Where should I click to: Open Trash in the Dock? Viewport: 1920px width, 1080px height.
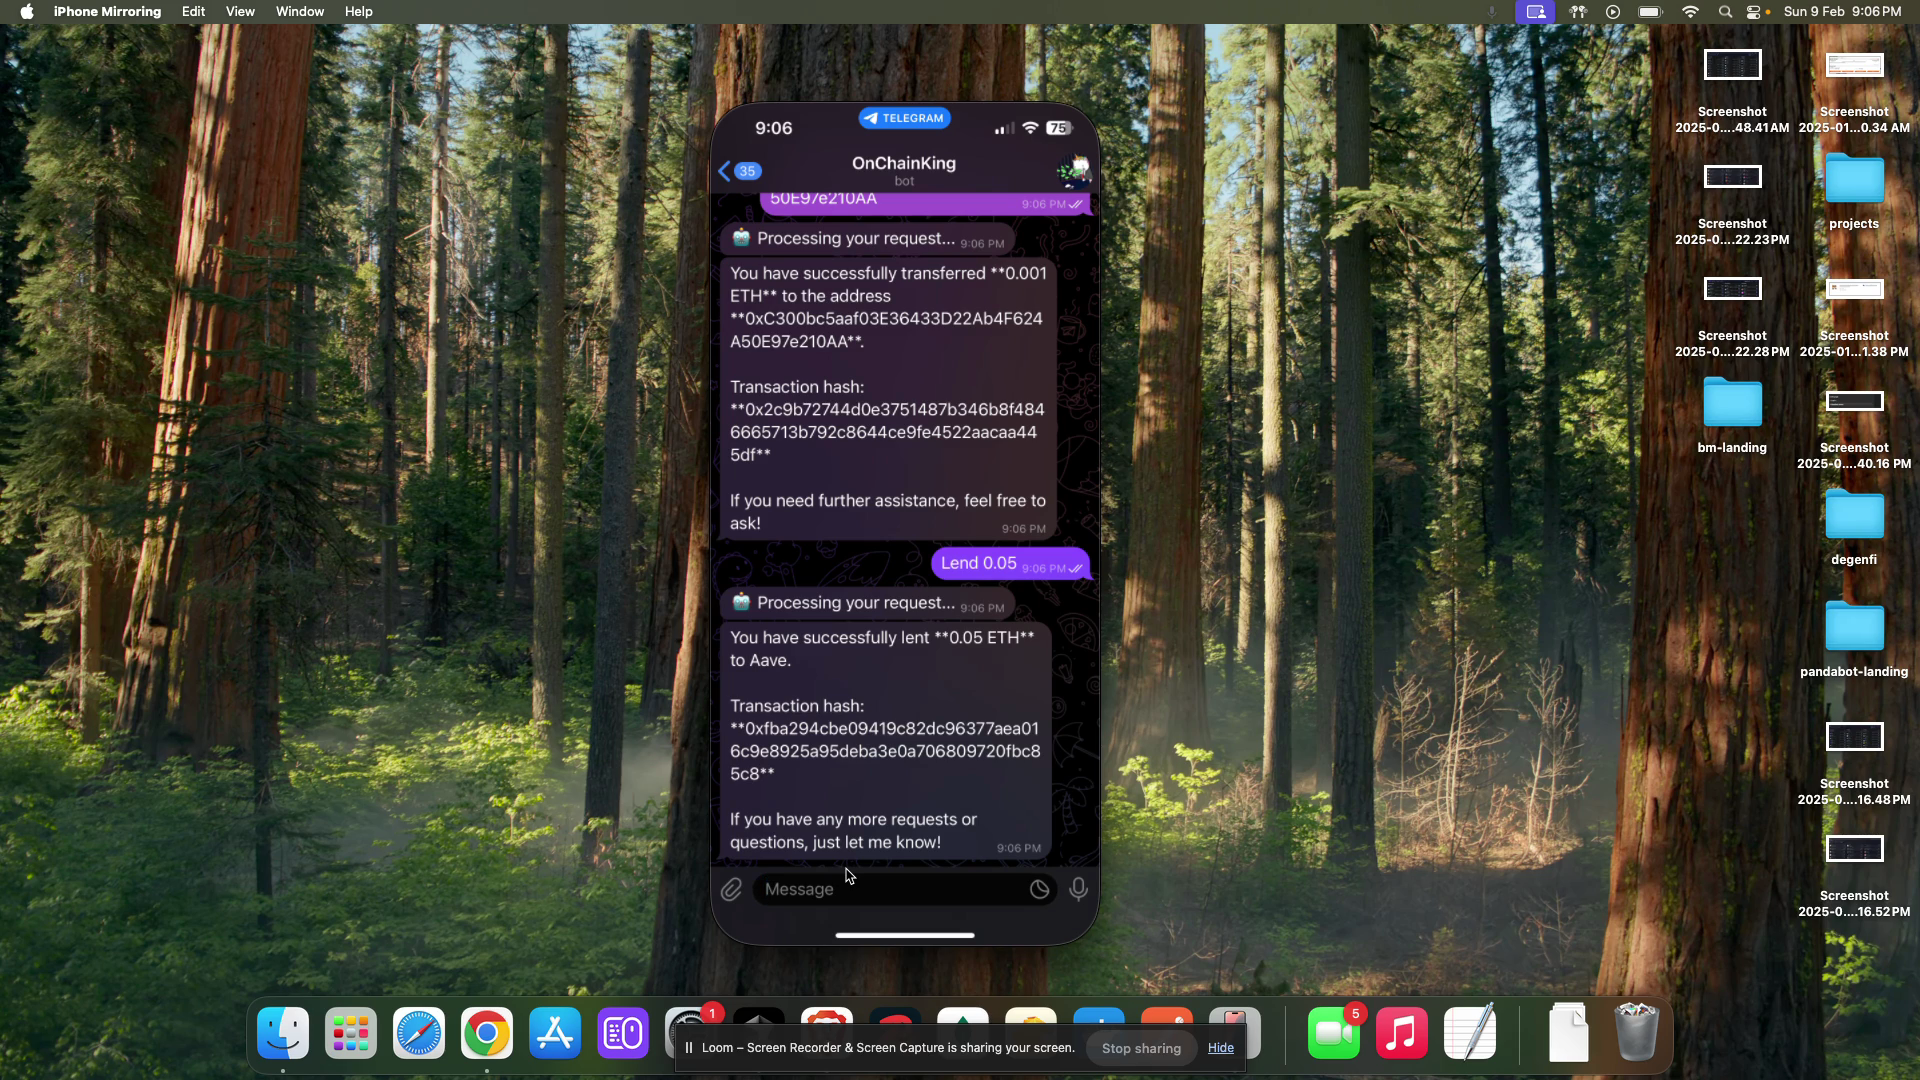1637,1033
